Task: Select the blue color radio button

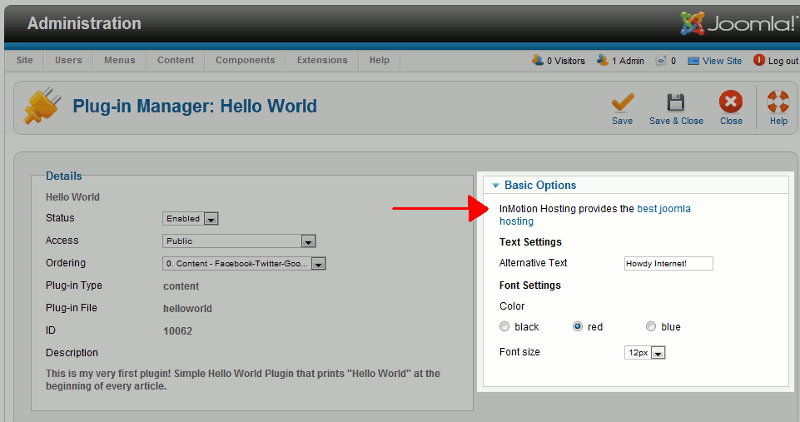Action: pyautogui.click(x=651, y=327)
